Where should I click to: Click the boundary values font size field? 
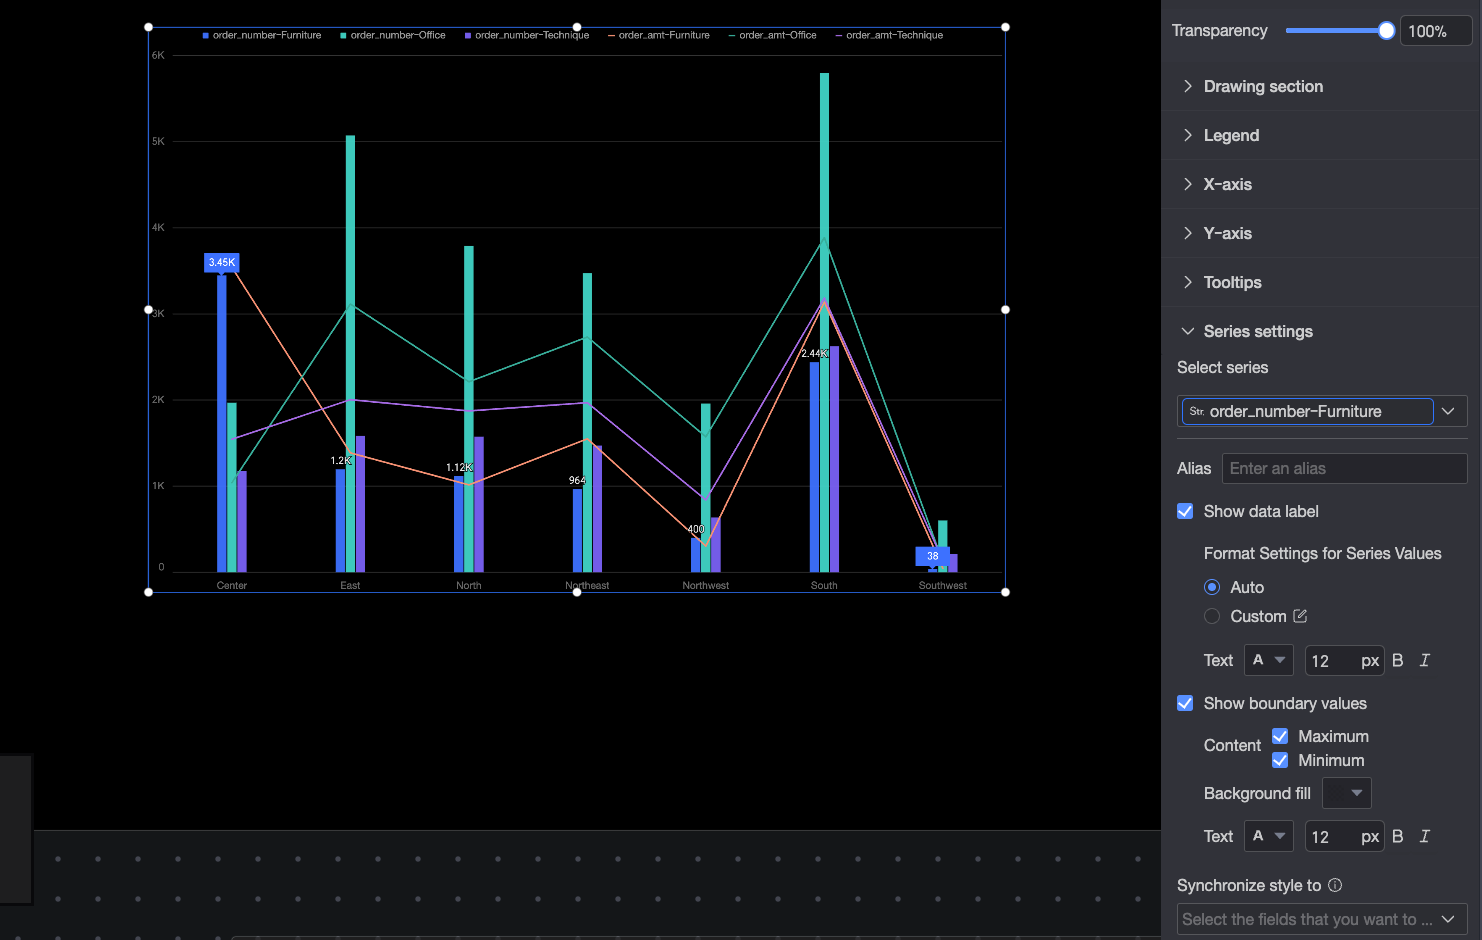point(1344,836)
